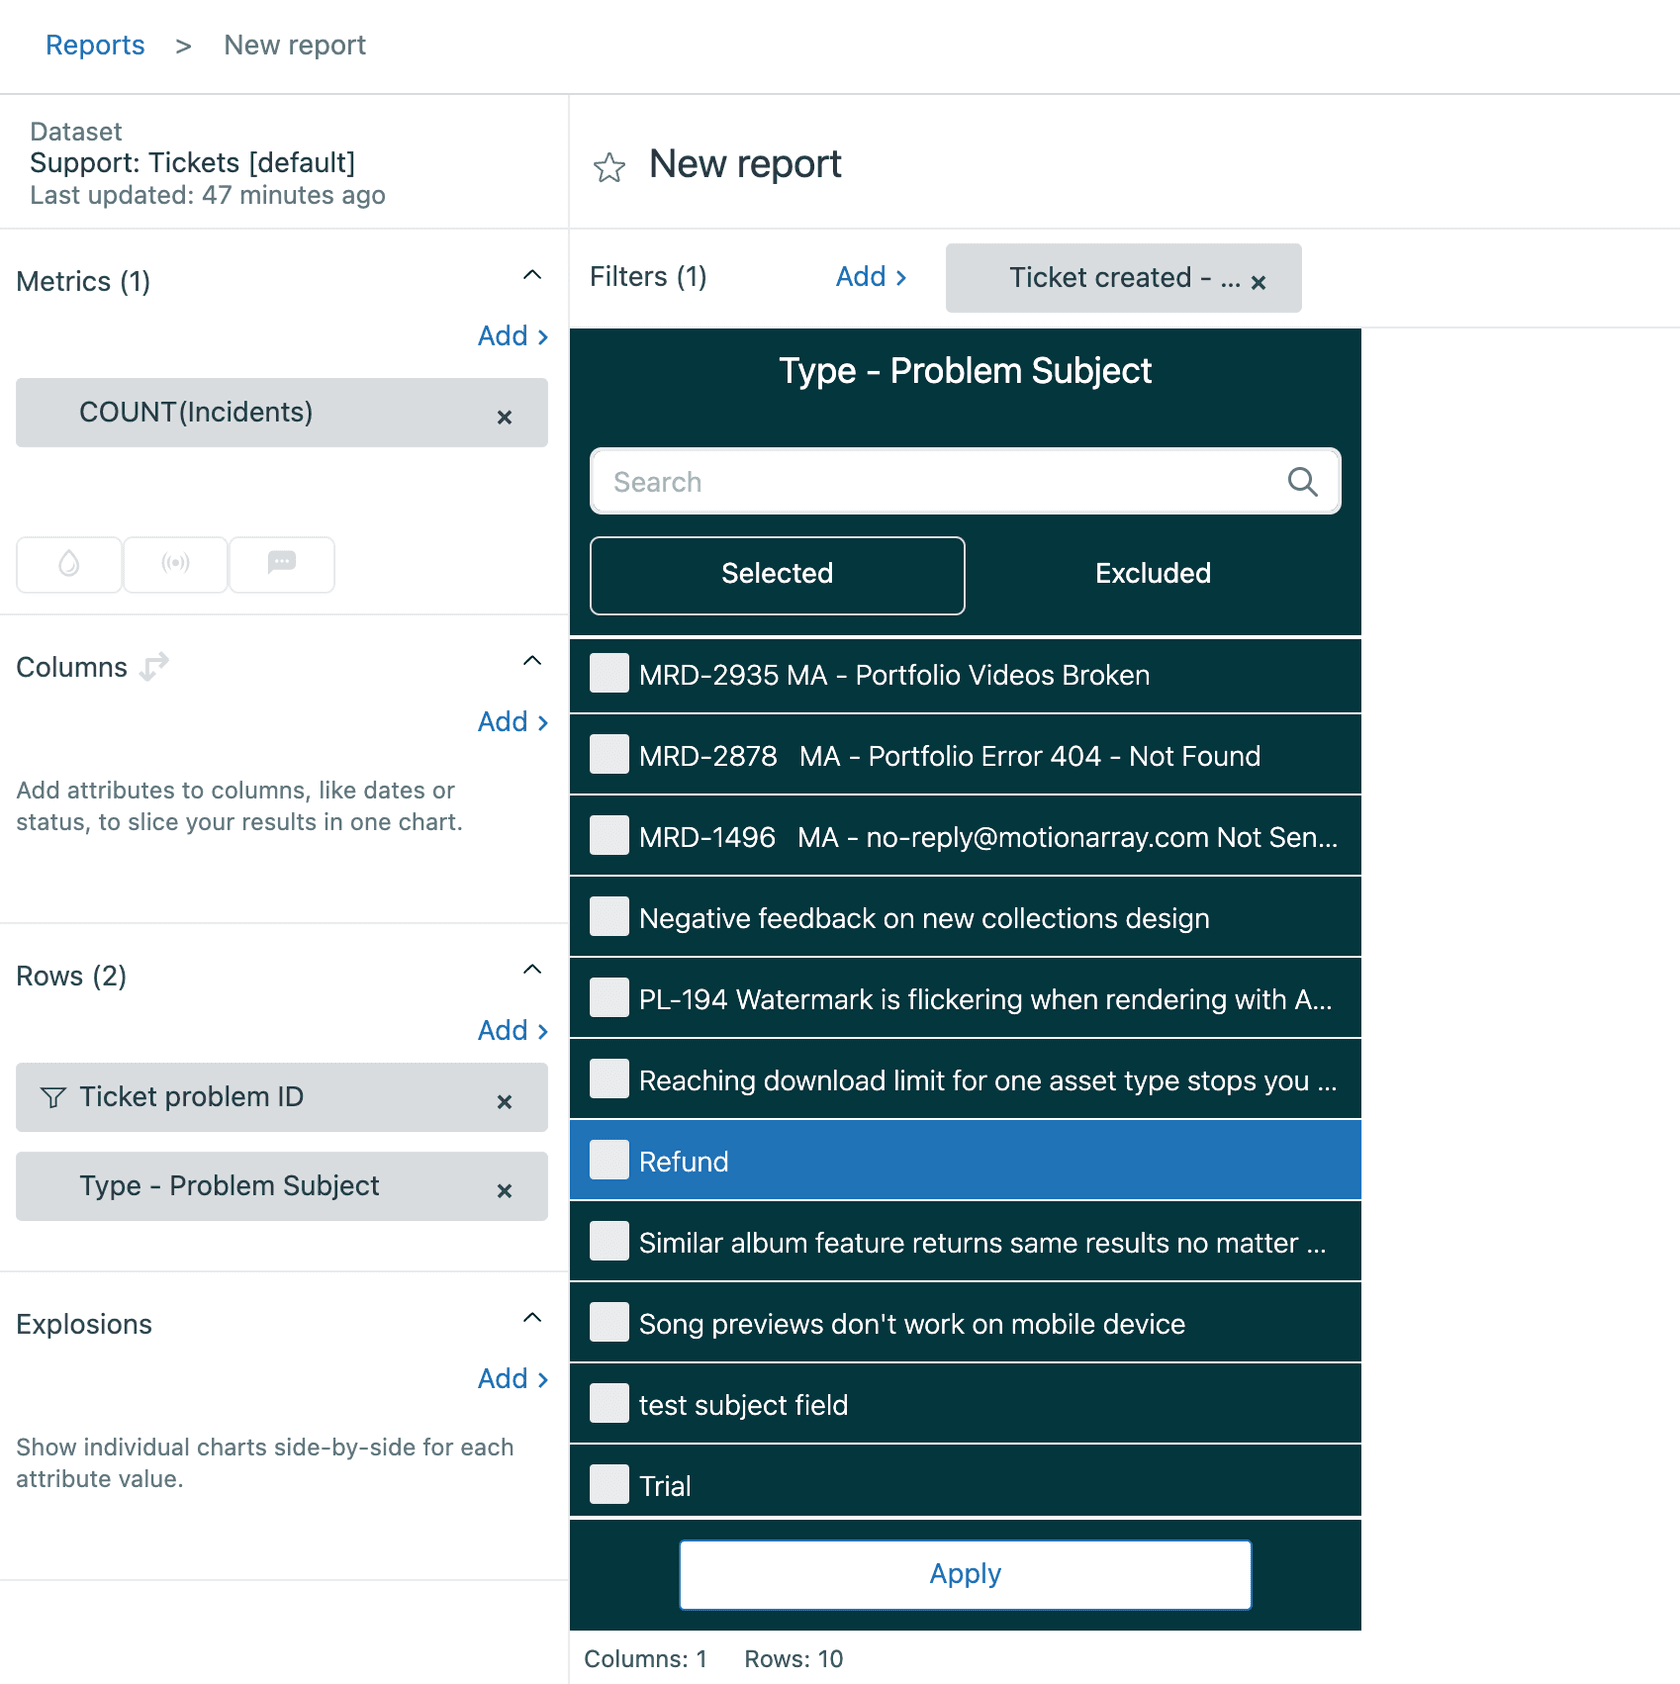Check the Trial checkbox
The image size is (1680, 1684).
(x=608, y=1484)
